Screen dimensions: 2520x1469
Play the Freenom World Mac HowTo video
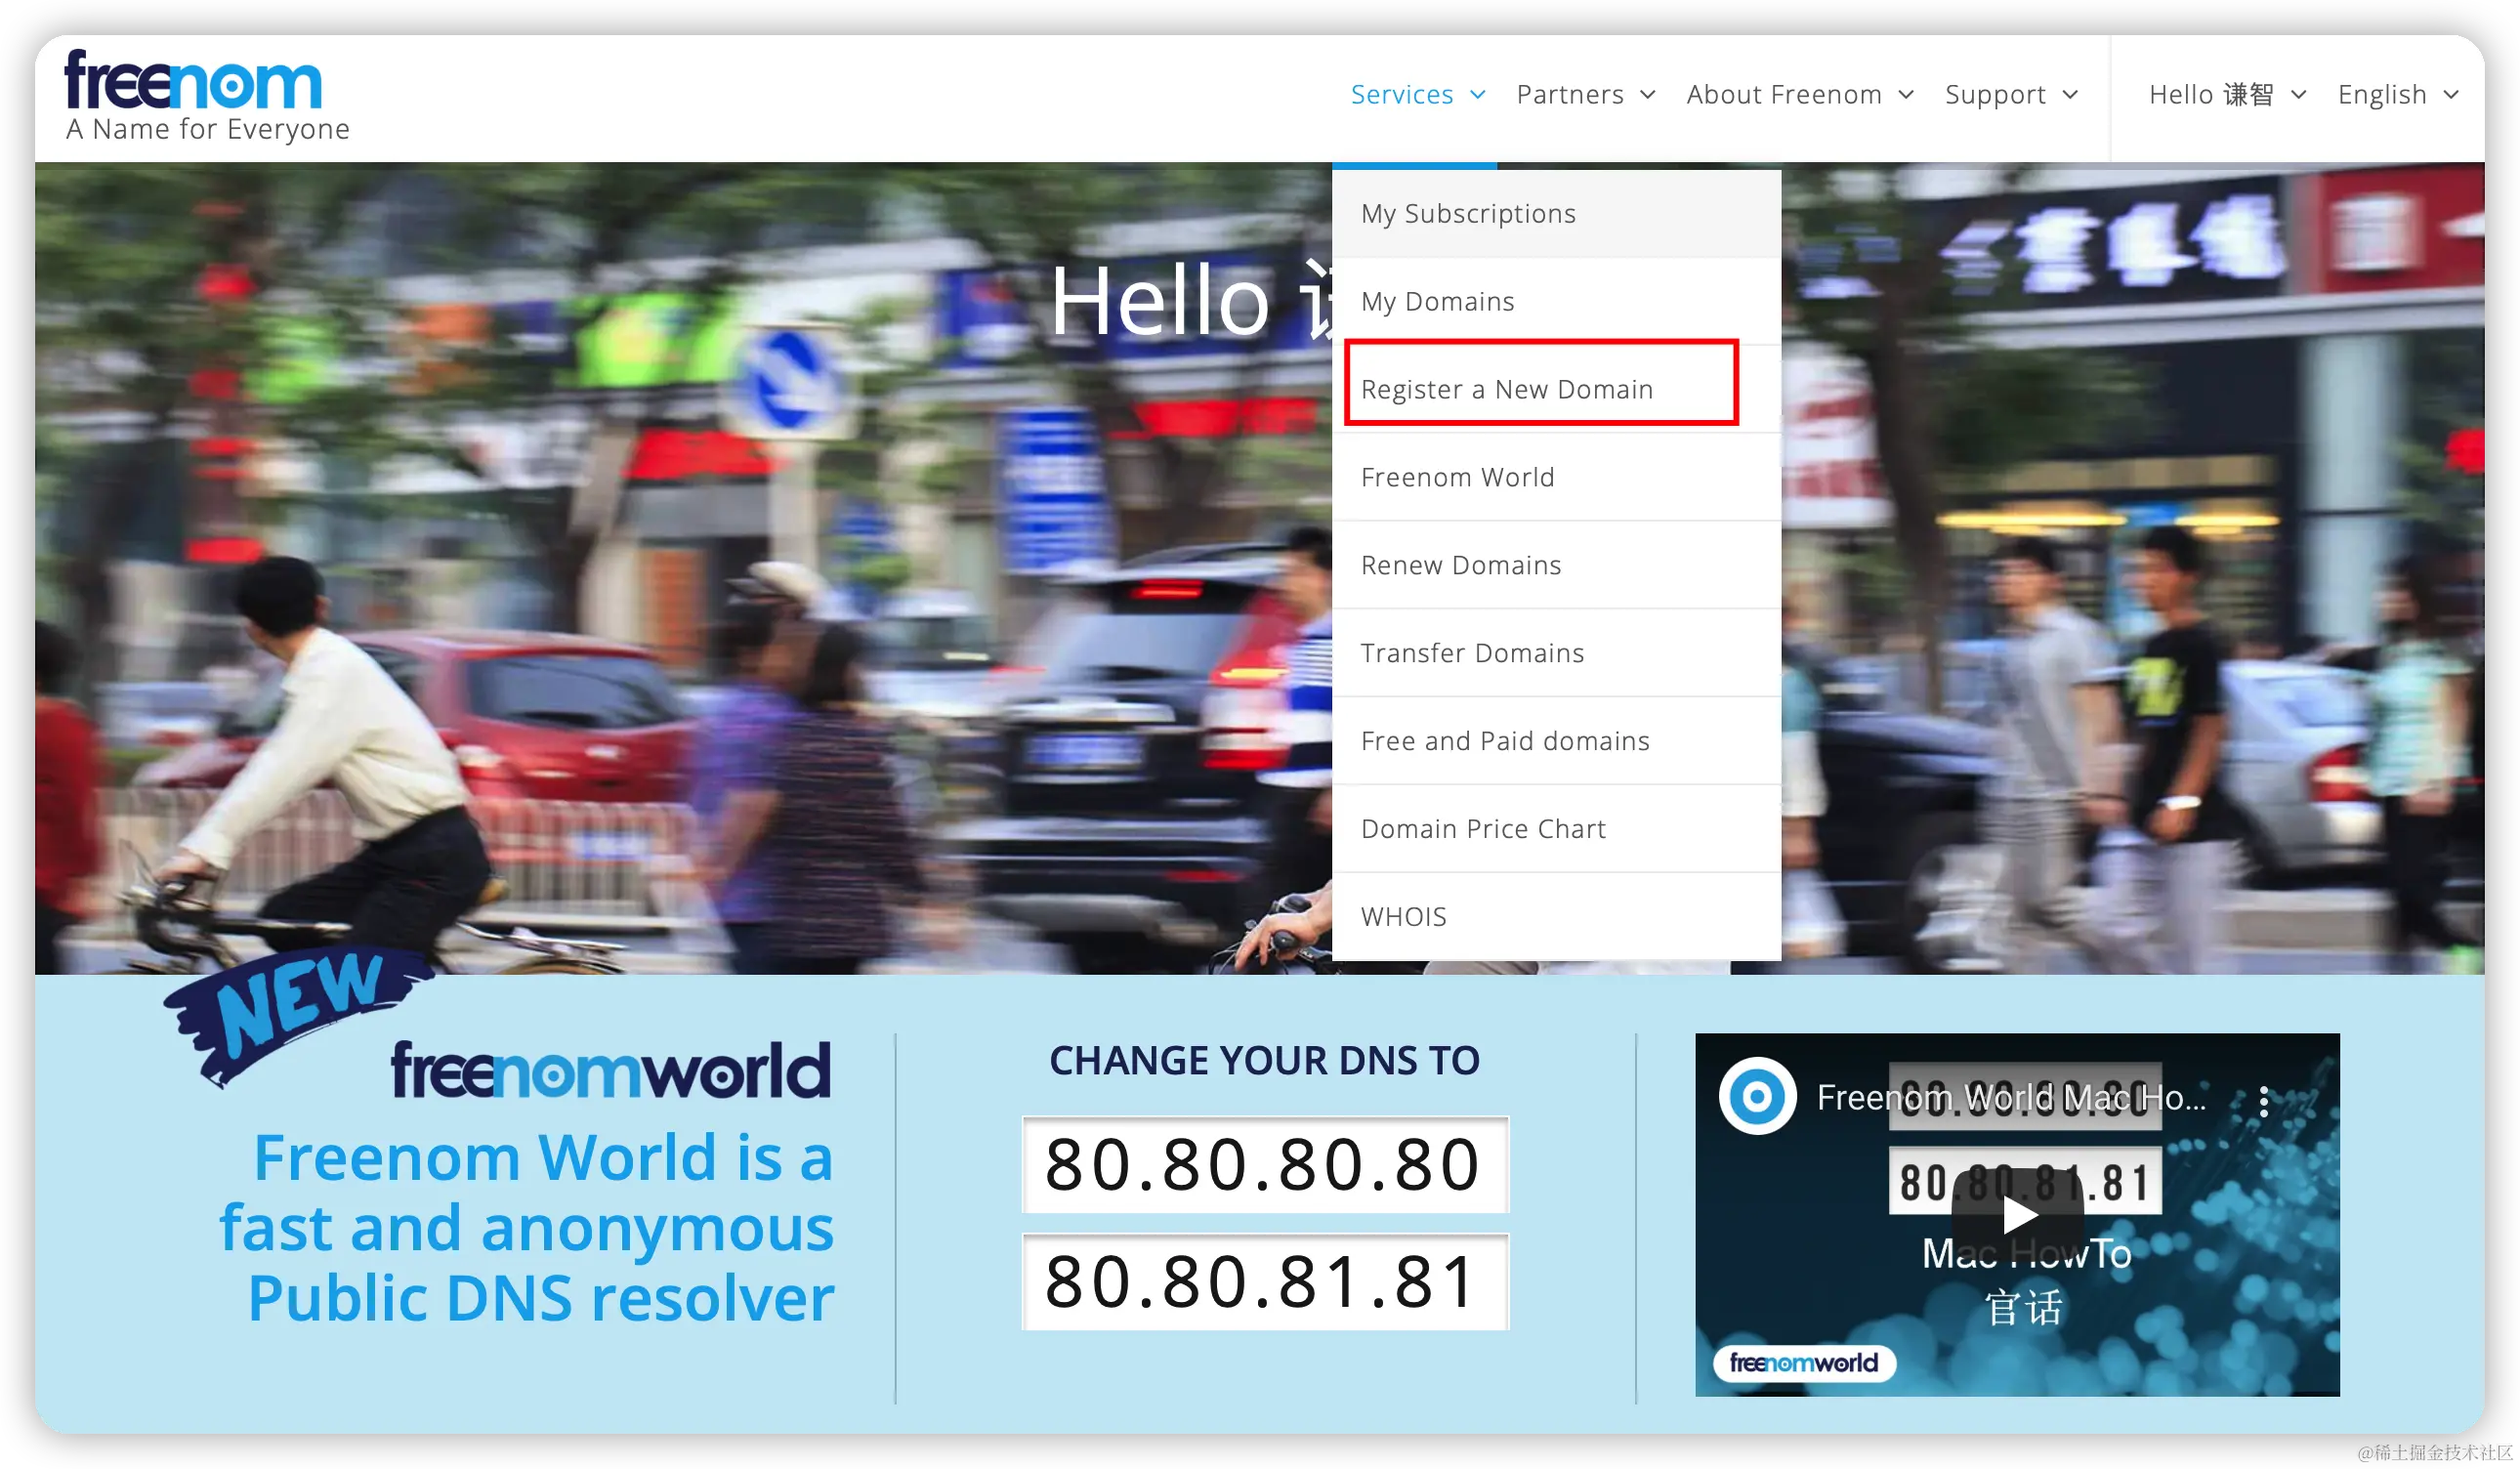click(2017, 1215)
